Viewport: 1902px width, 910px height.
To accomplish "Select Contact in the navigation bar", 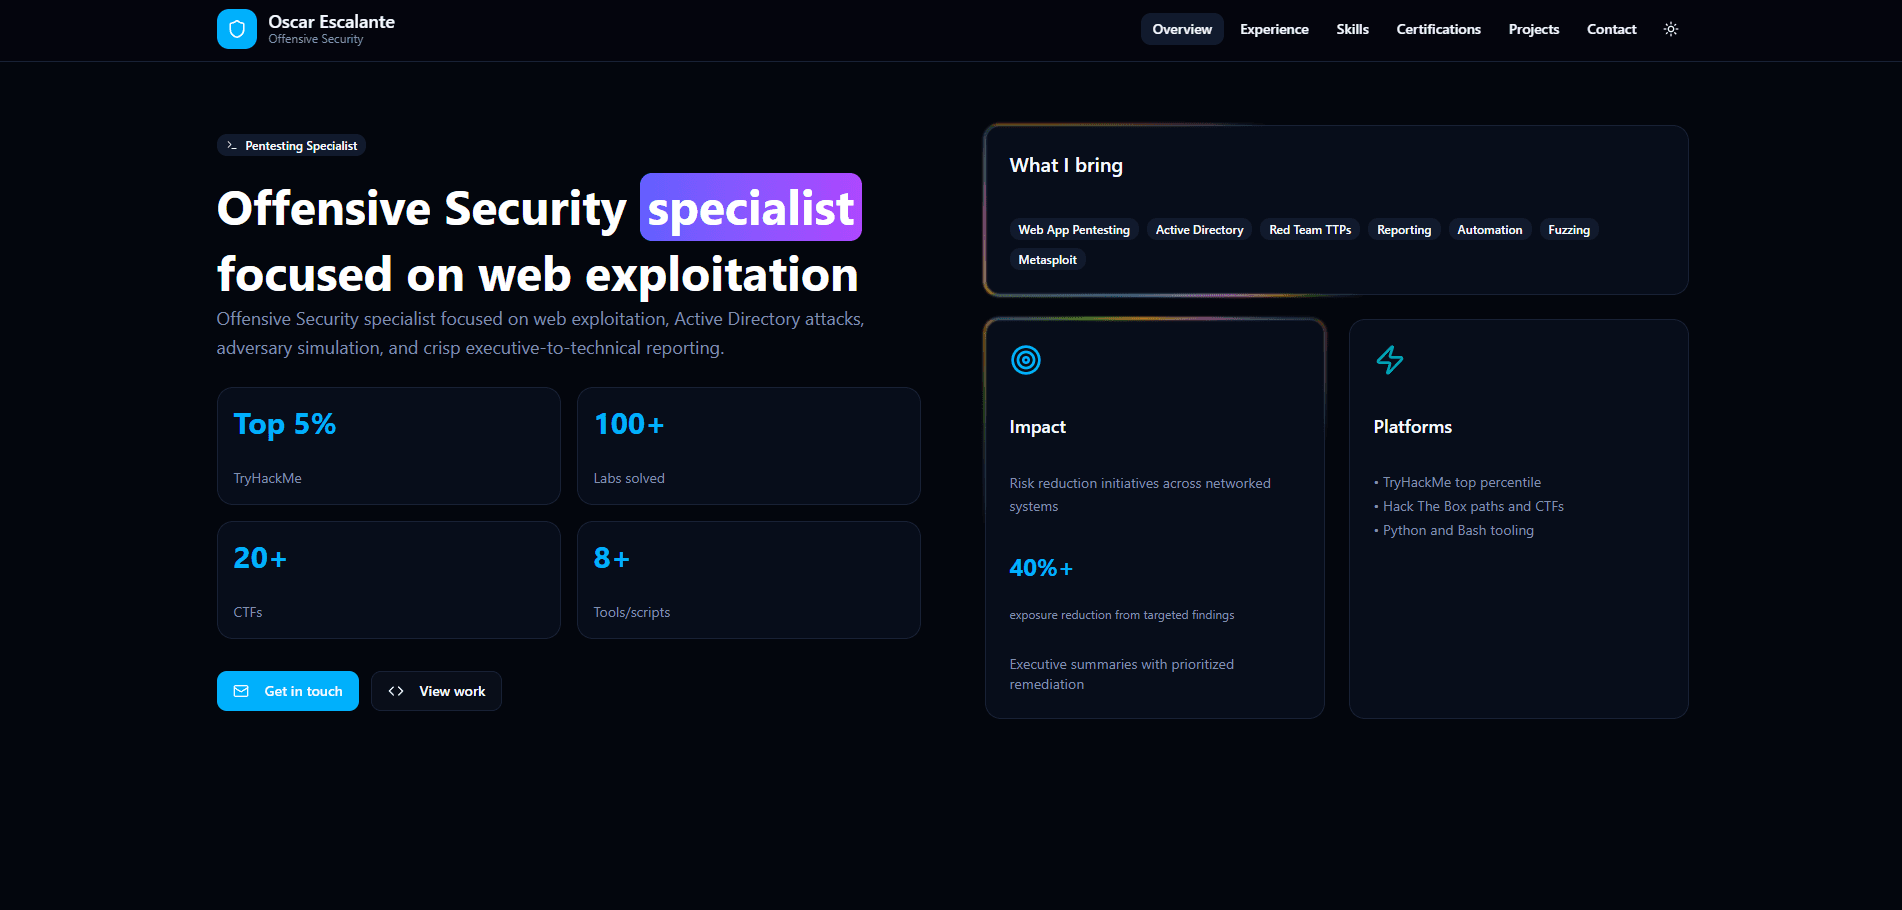I will coord(1611,29).
